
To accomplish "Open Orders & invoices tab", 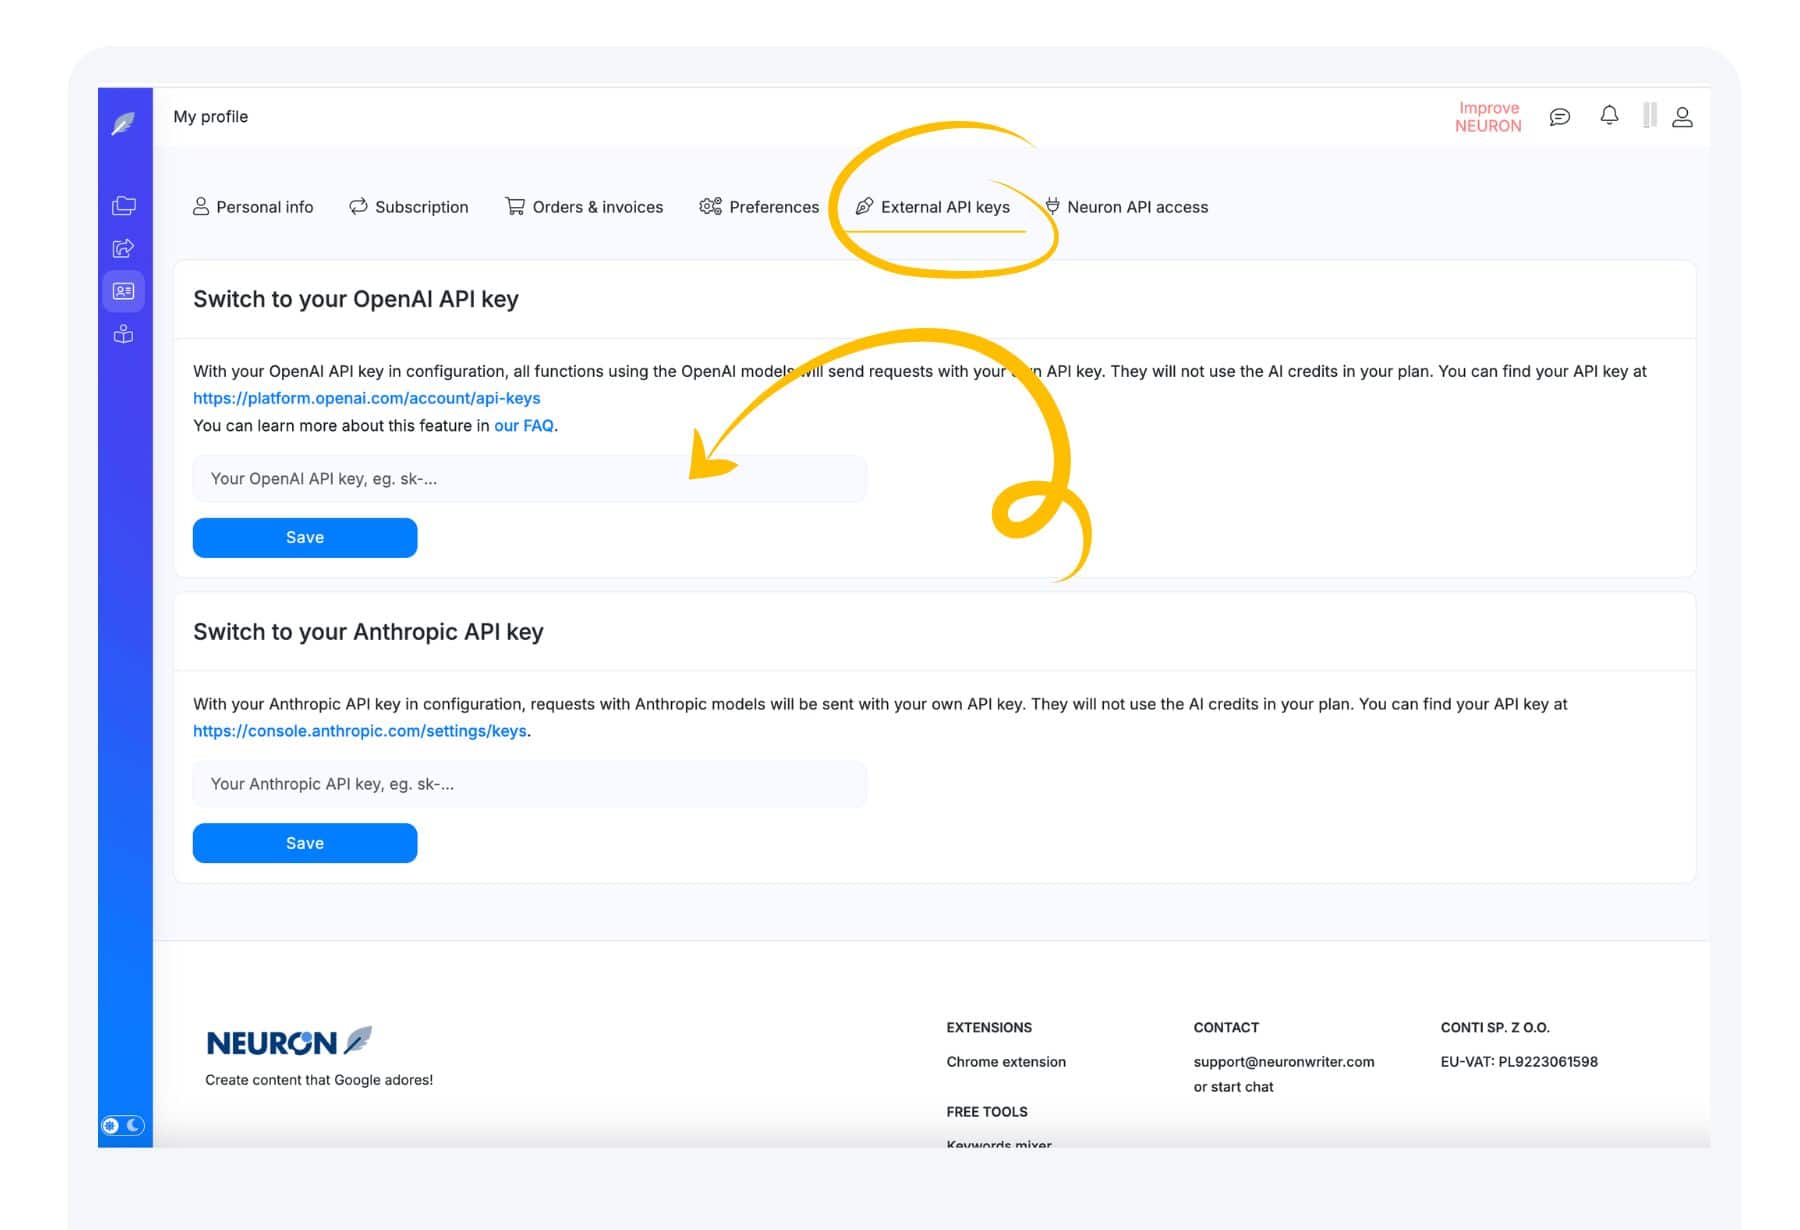I will tap(584, 207).
